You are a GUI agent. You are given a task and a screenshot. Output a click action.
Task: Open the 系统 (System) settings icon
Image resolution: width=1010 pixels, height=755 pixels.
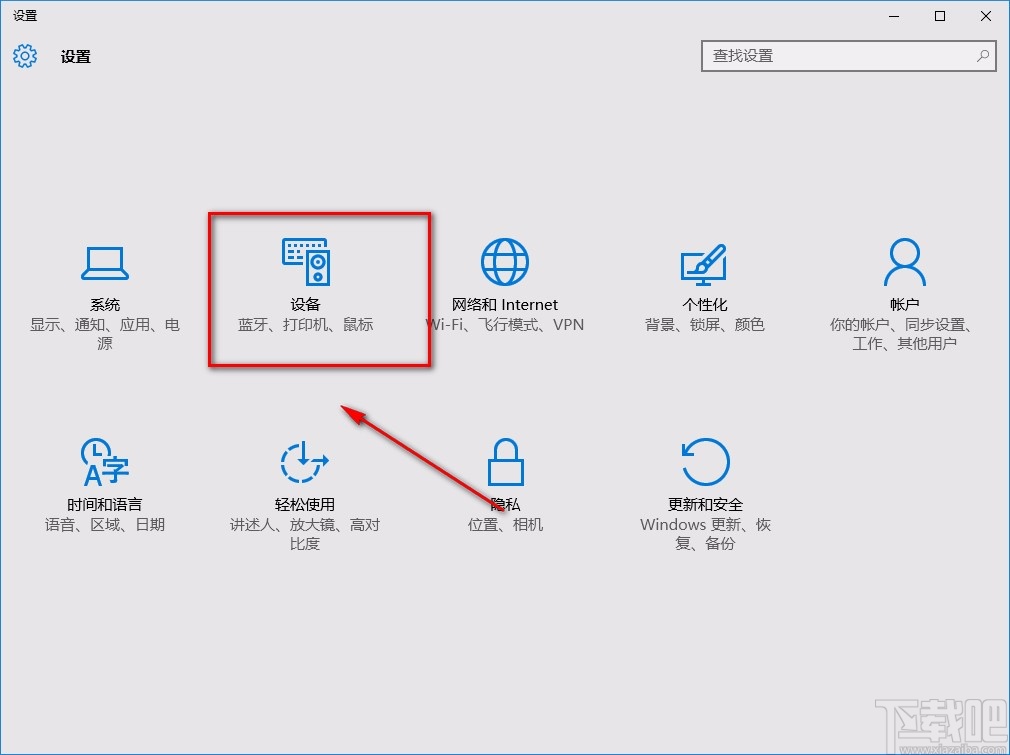pos(104,262)
